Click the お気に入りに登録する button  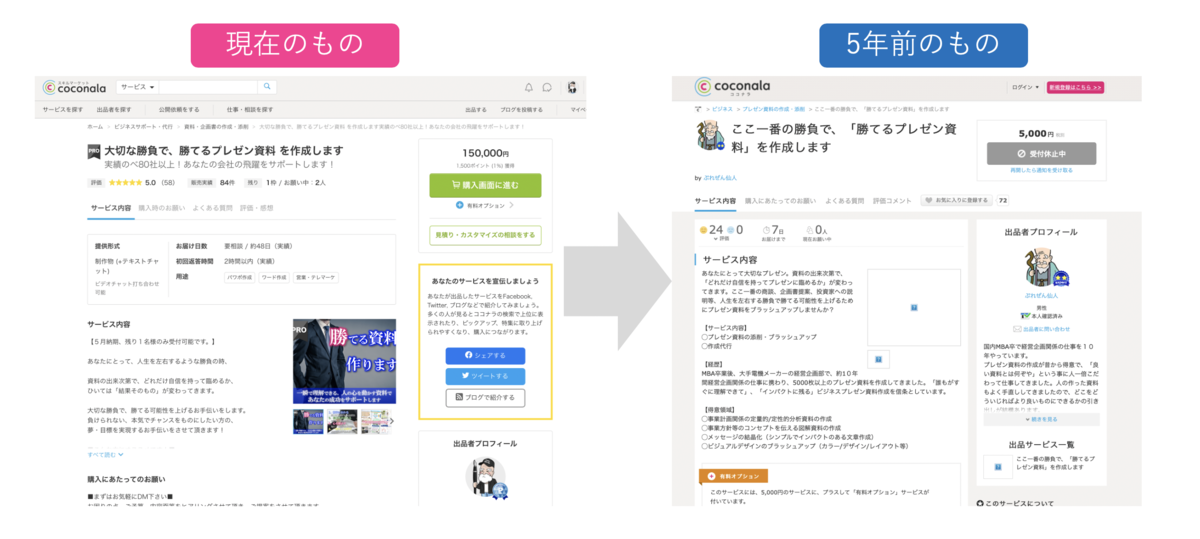pos(957,201)
